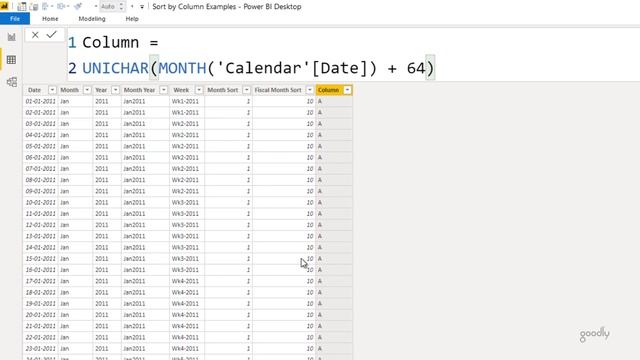Open the Date column filter dropdown
This screenshot has height=360, width=640.
tap(52, 90)
